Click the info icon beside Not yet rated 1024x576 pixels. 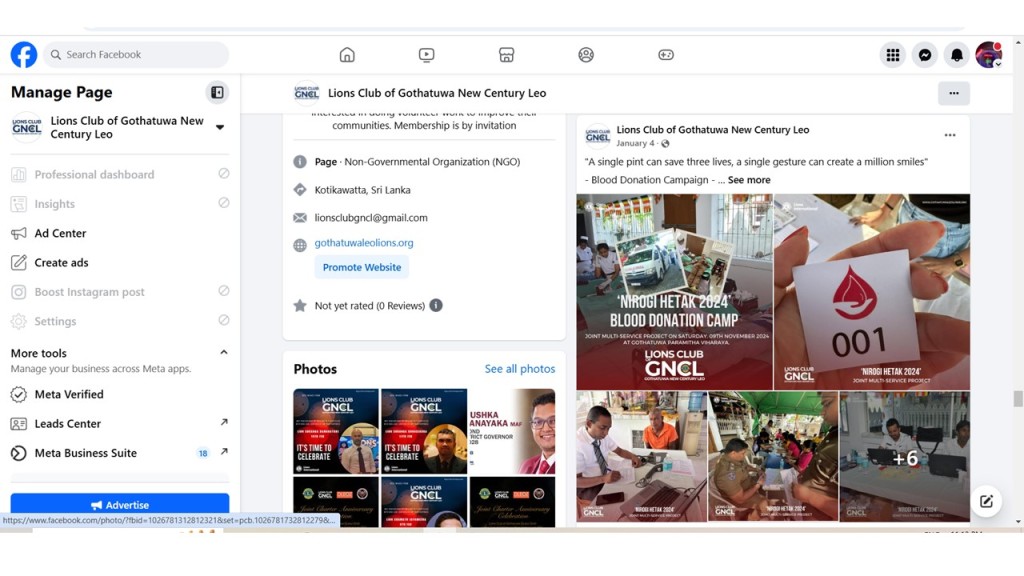436,305
